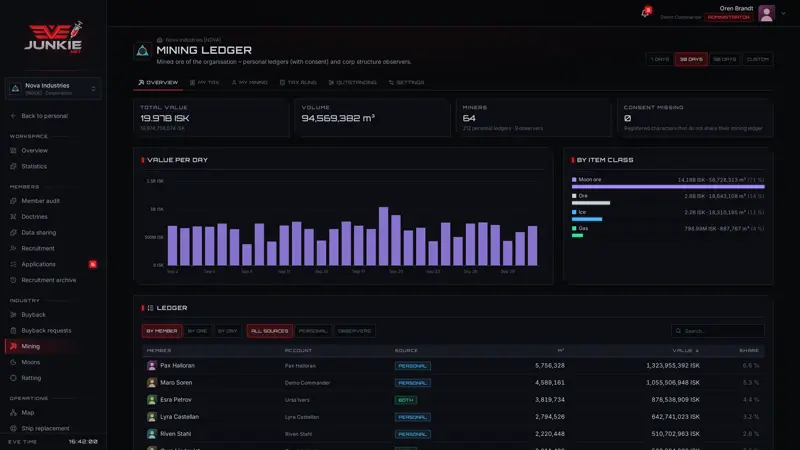Open the Ratting sidebar icon
The width and height of the screenshot is (800, 450).
point(13,378)
